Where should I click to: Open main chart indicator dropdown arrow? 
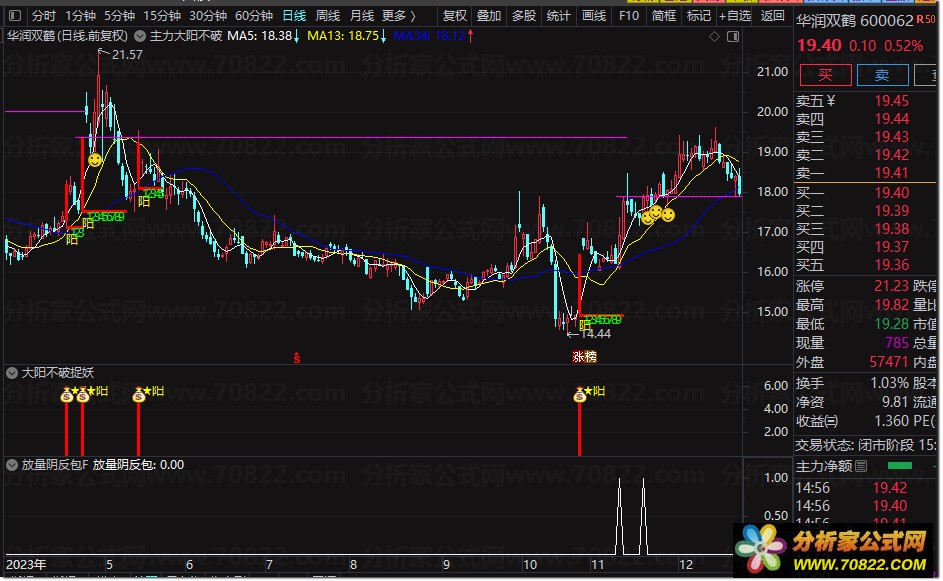pos(140,36)
